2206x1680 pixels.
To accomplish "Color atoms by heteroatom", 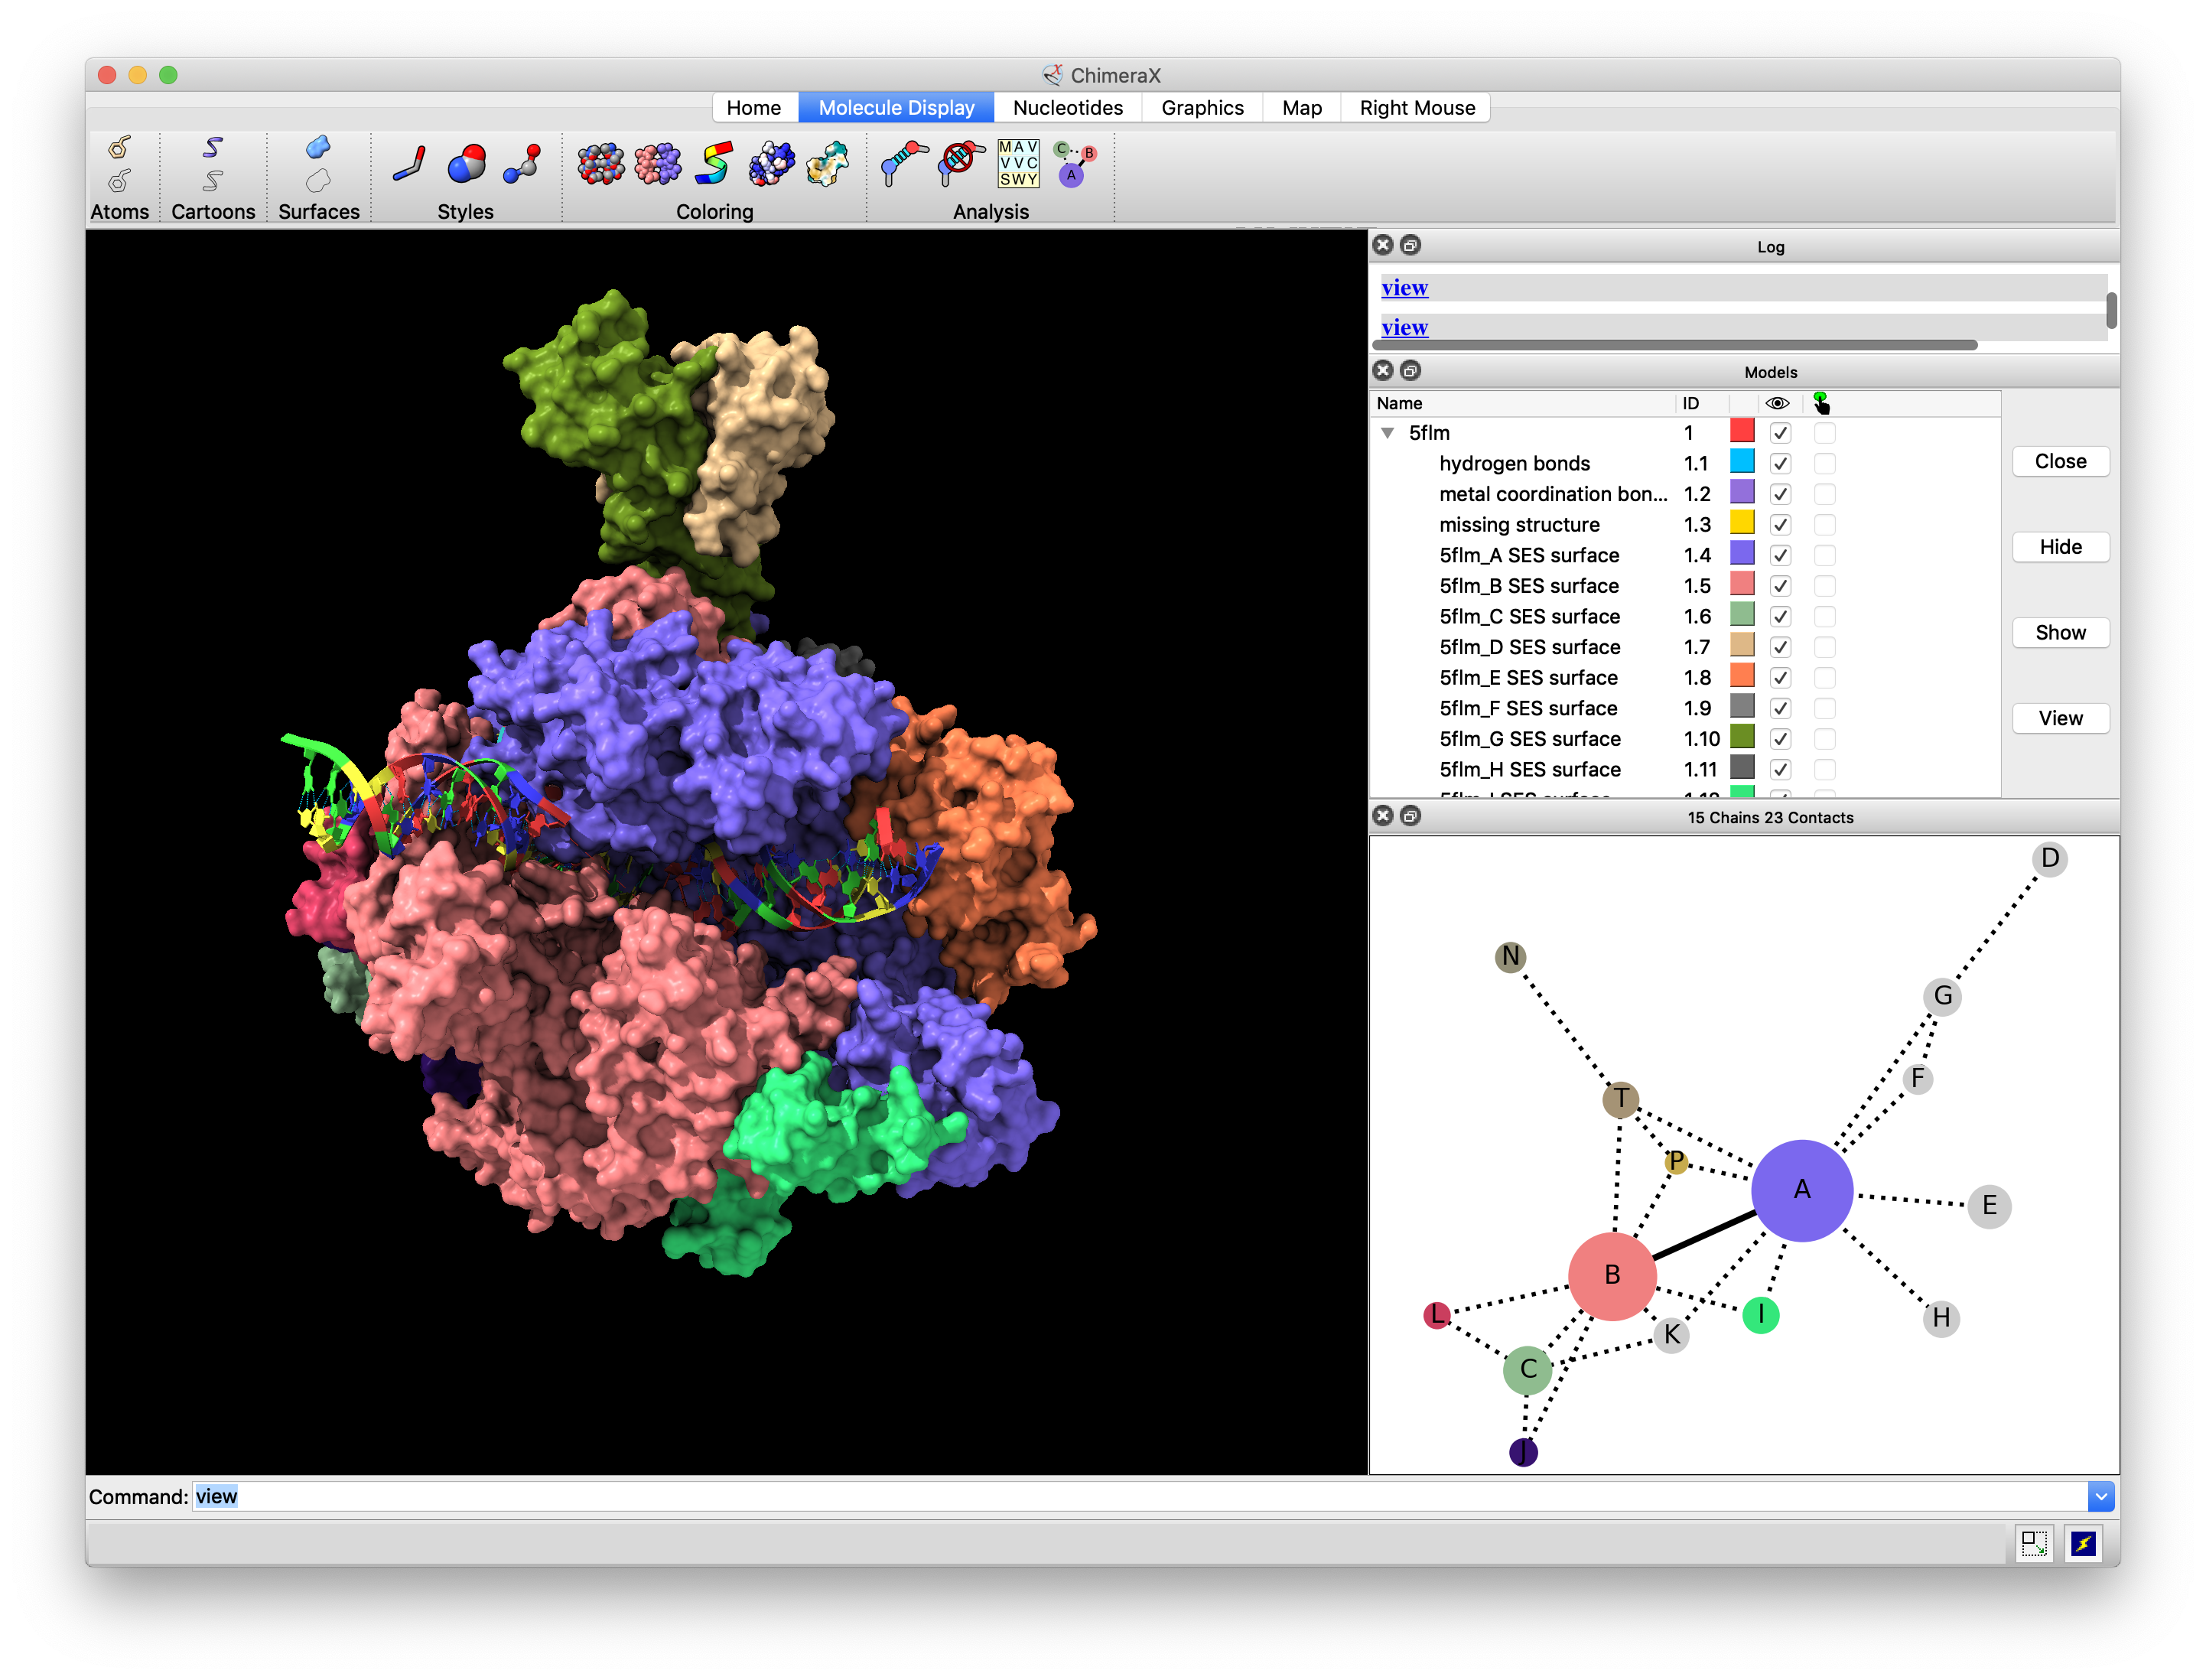I will pyautogui.click(x=600, y=164).
